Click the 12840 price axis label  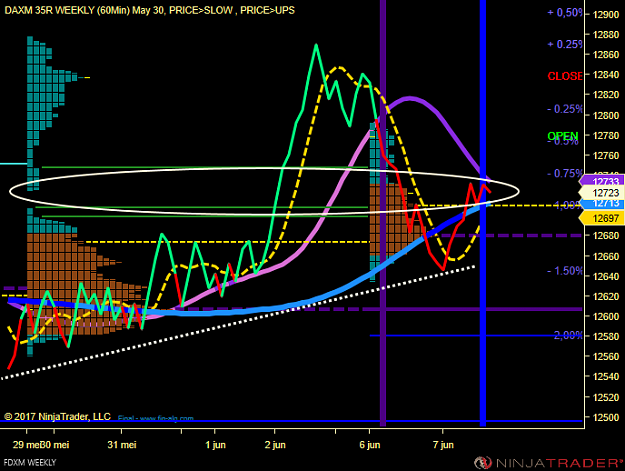pos(606,75)
